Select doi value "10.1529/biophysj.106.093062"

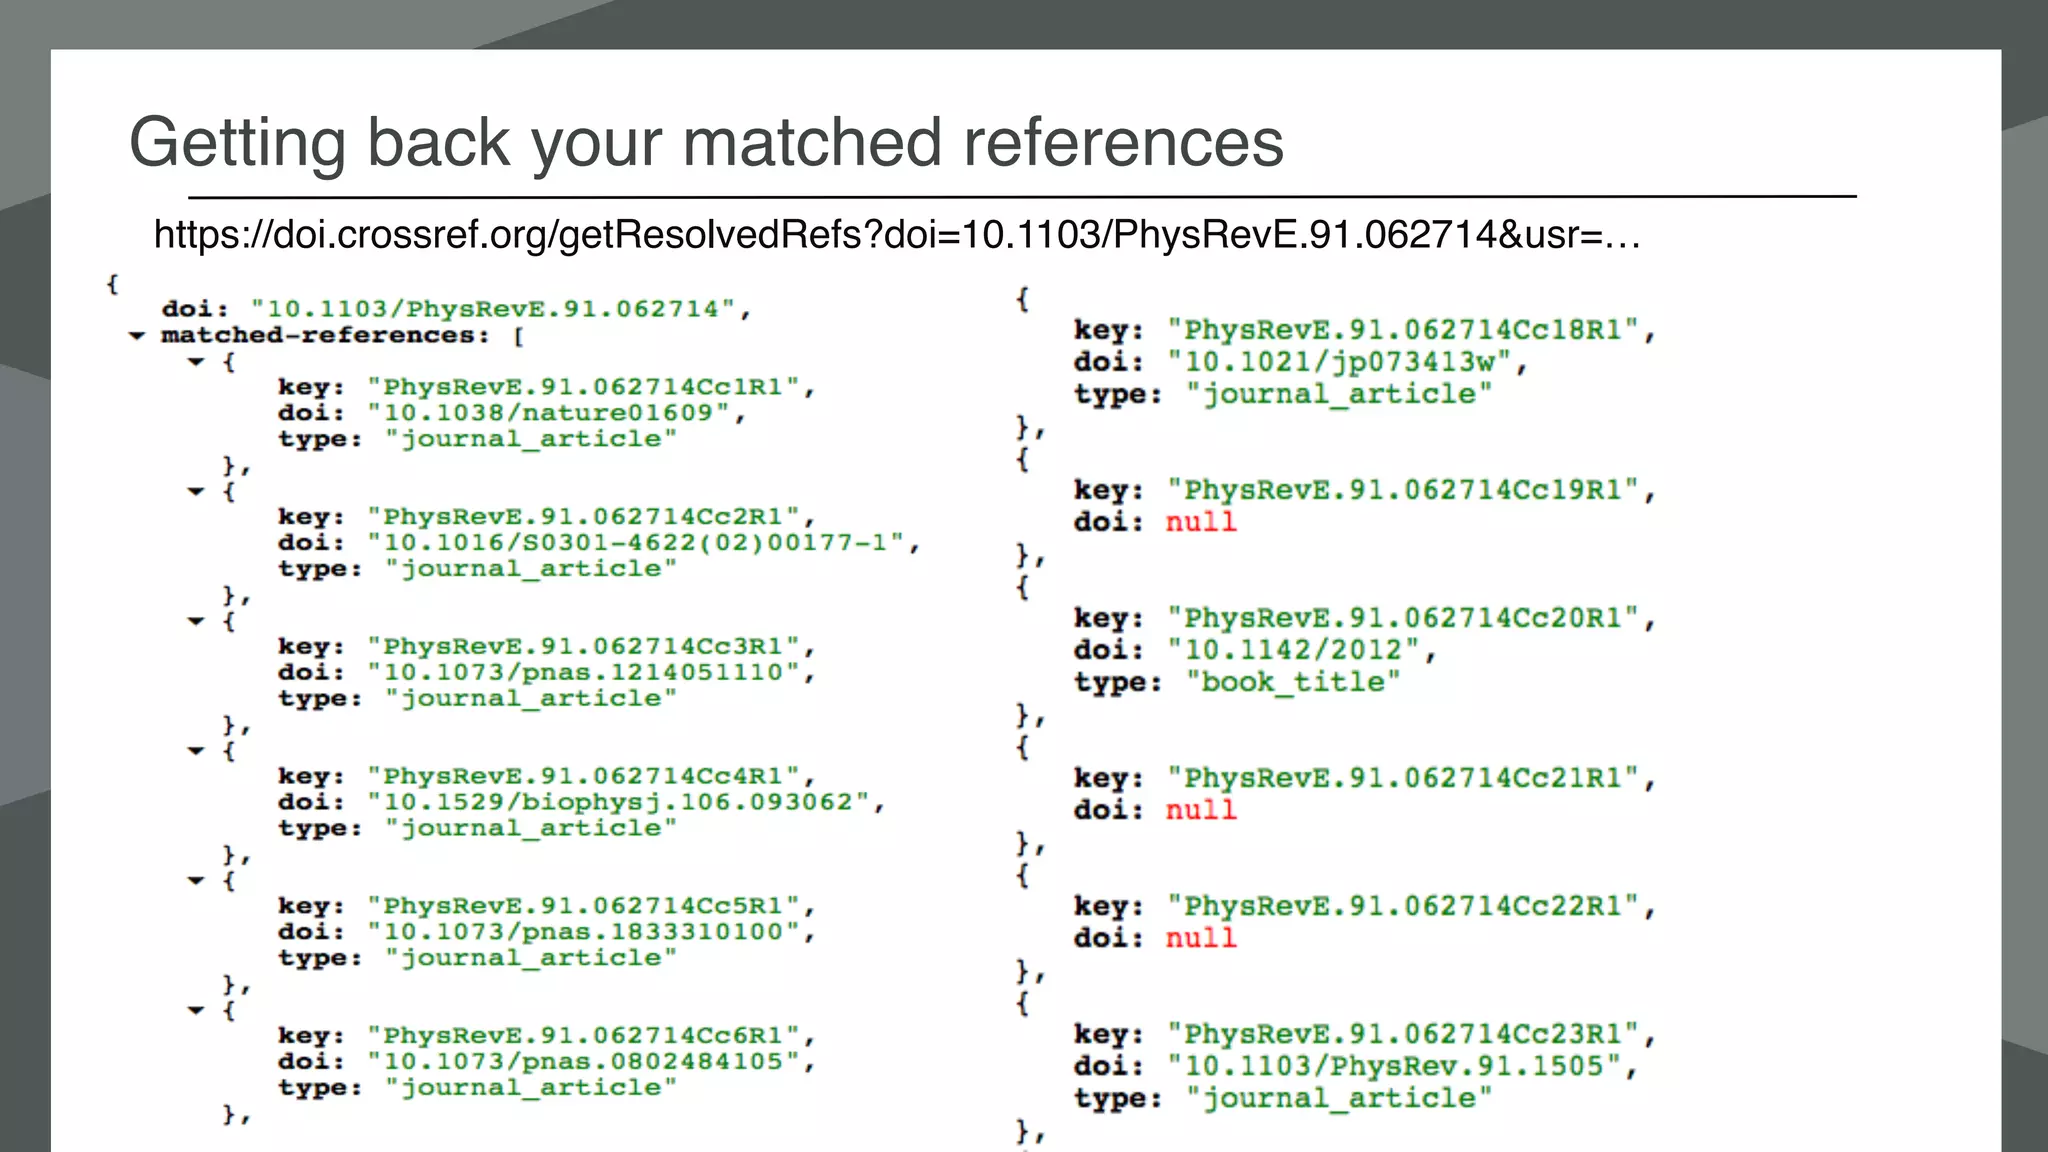[619, 802]
